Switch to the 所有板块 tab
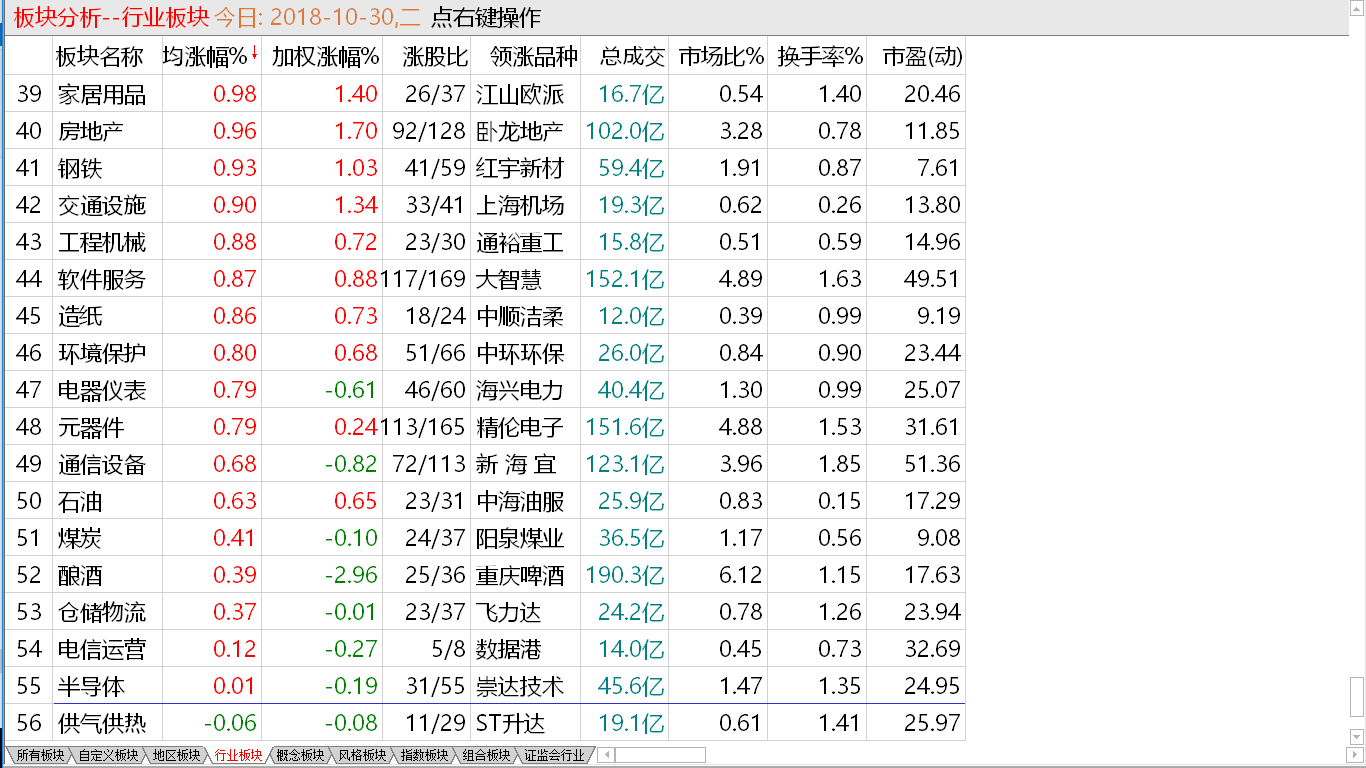The image size is (1366, 768). [x=40, y=755]
